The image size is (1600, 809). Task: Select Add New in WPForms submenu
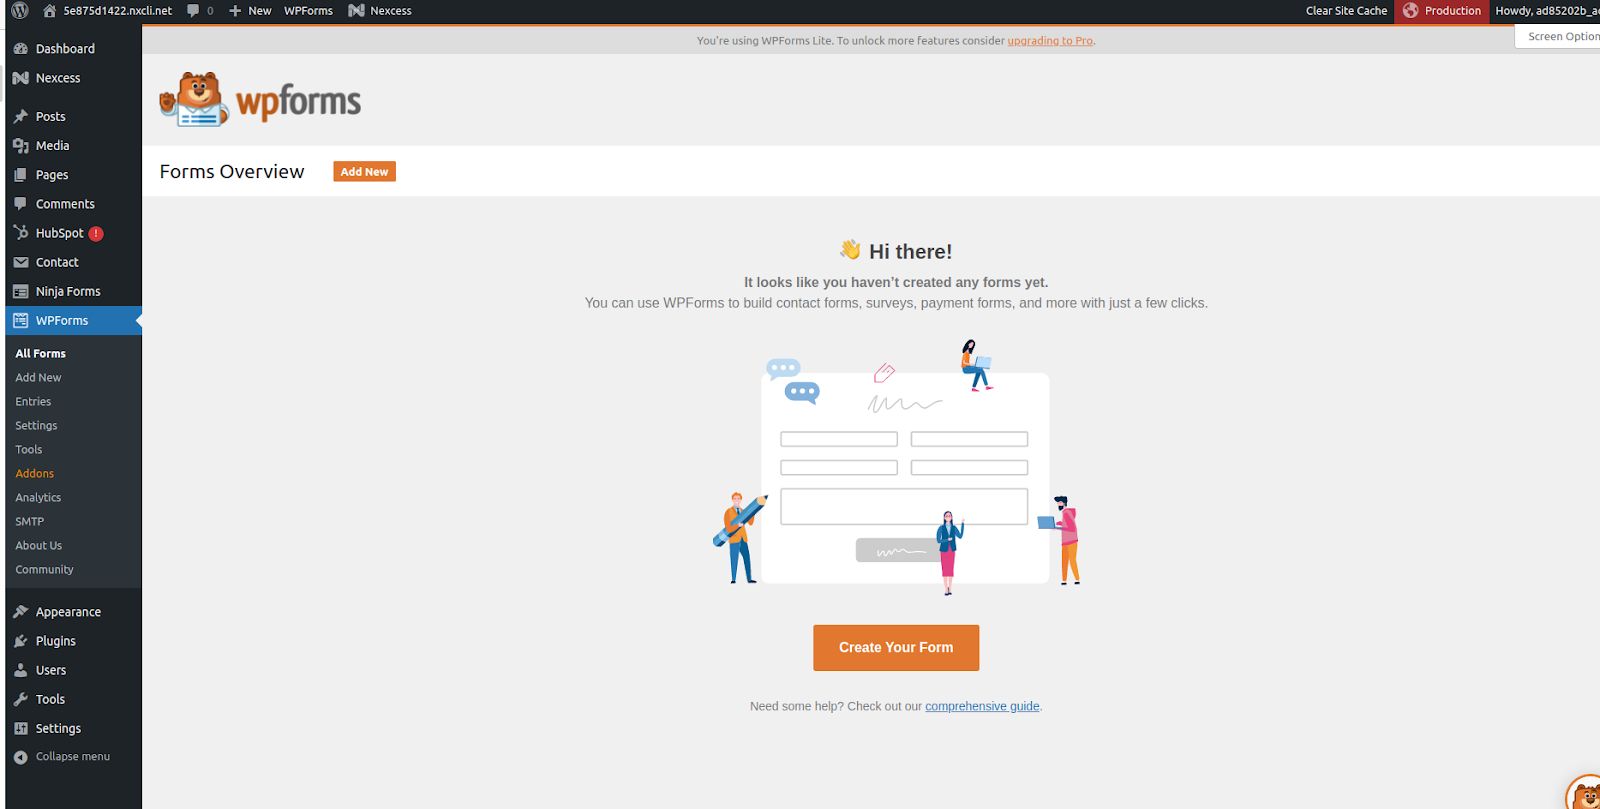pos(38,378)
